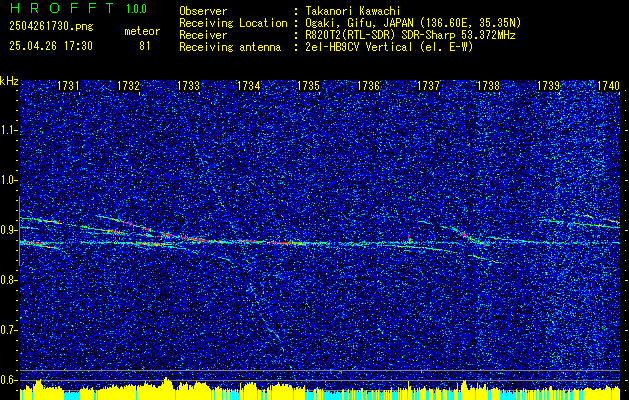
Task: Click the meteor count 81
Action: coord(145,46)
